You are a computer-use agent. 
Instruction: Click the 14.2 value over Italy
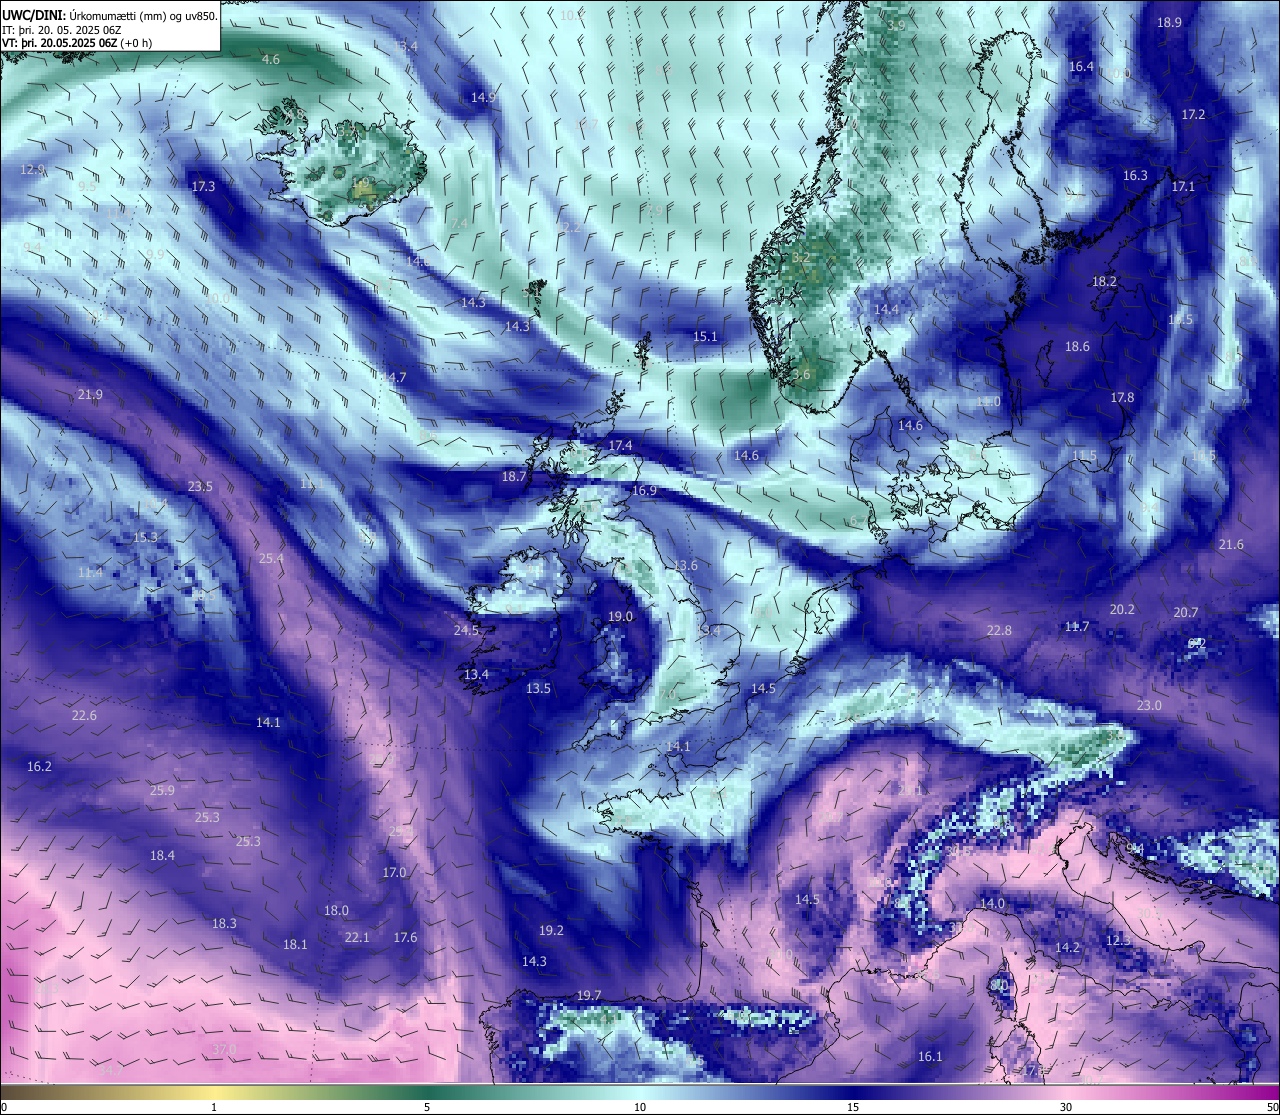tap(1067, 947)
